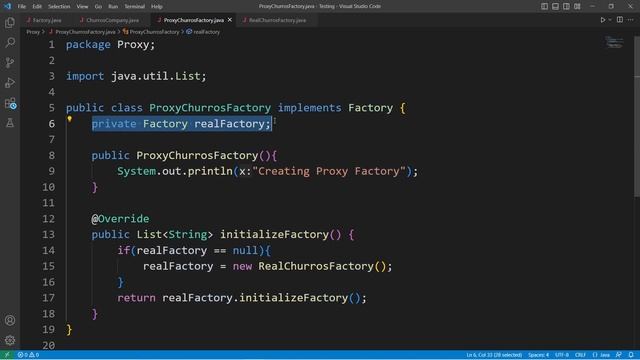This screenshot has height=360, width=640.
Task: Open the Accounts menu icon
Action: 10,320
